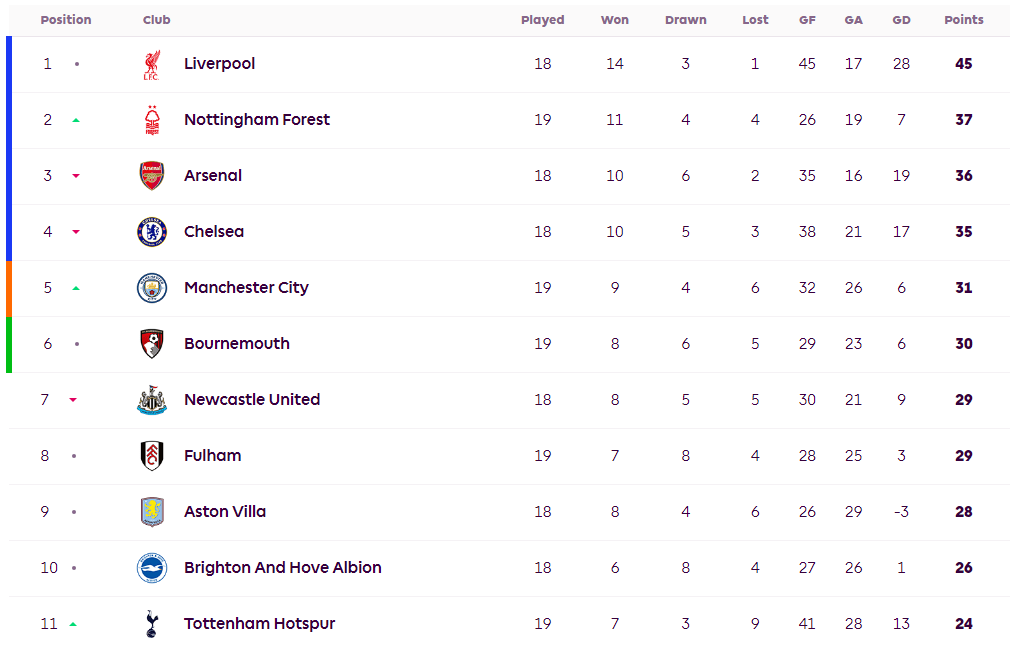Open the Brighton And Hove Albion badge
1010x652 pixels.
point(152,568)
